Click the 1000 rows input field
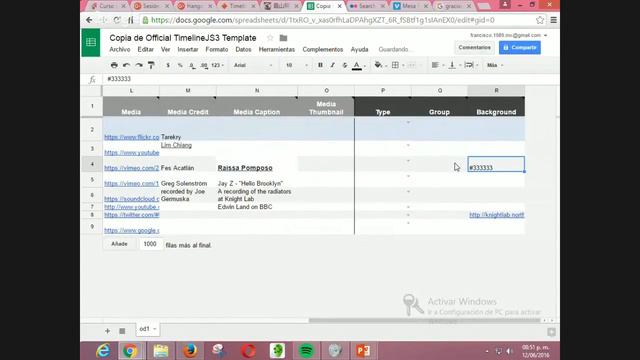The width and height of the screenshot is (640, 360). [x=150, y=244]
